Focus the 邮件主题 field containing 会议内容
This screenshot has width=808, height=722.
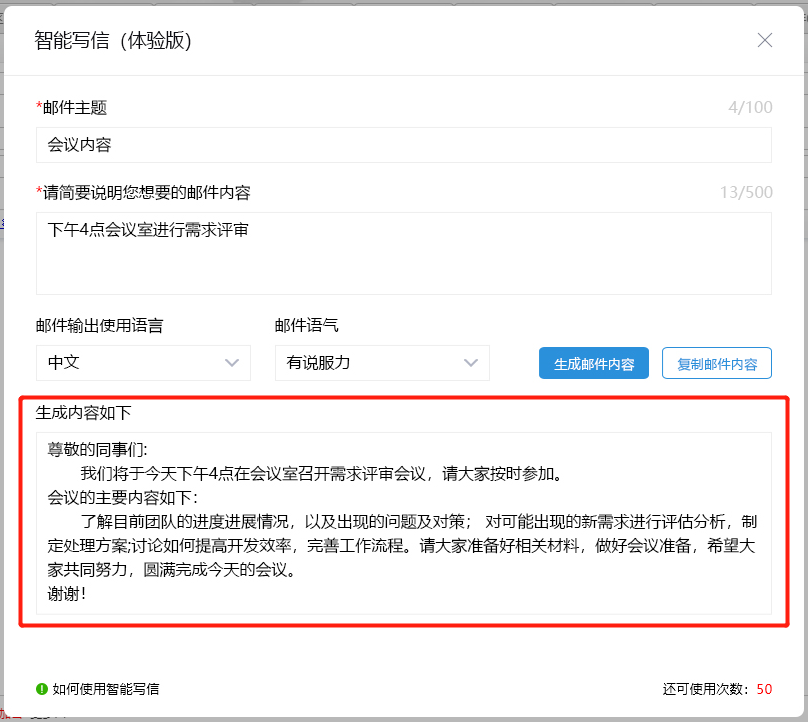(403, 144)
